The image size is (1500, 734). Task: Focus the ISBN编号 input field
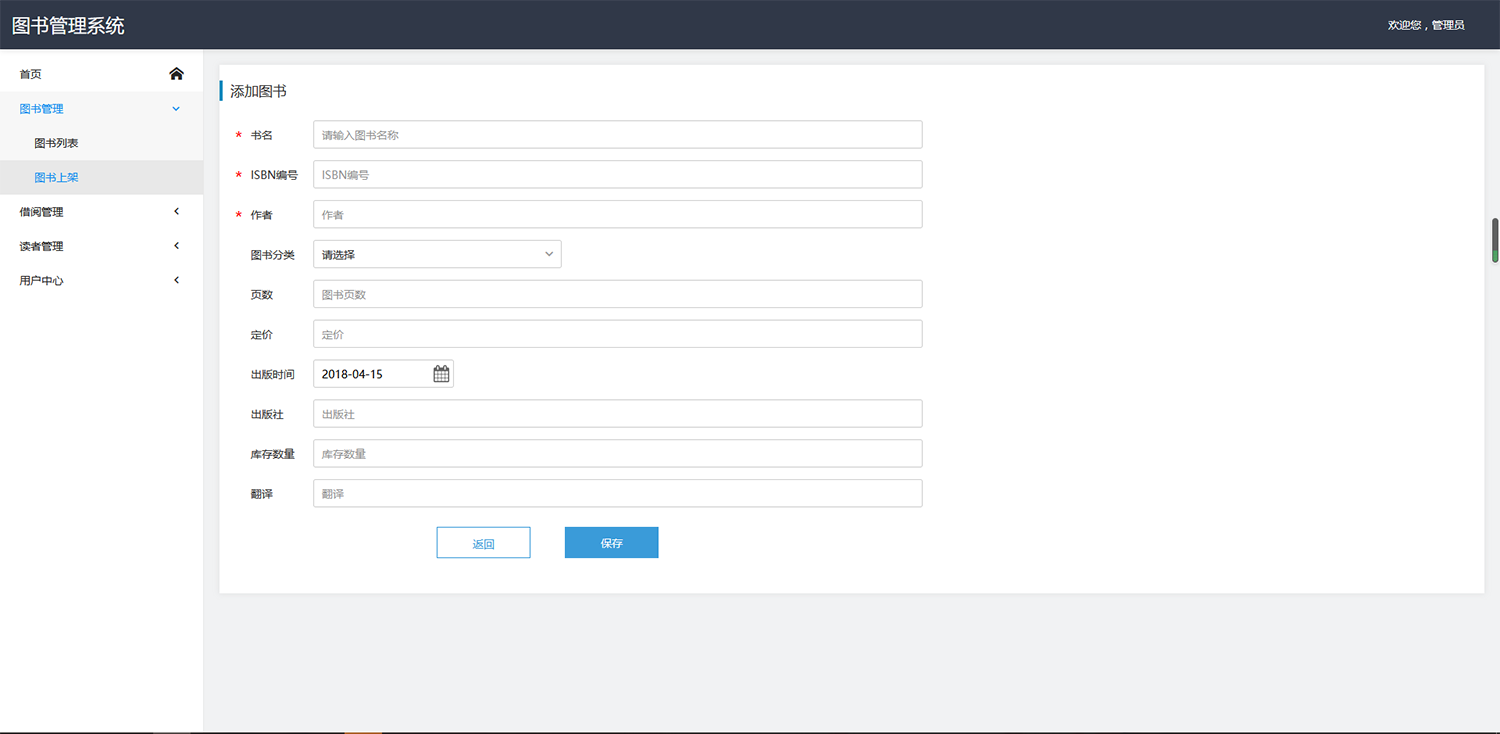[x=617, y=174]
